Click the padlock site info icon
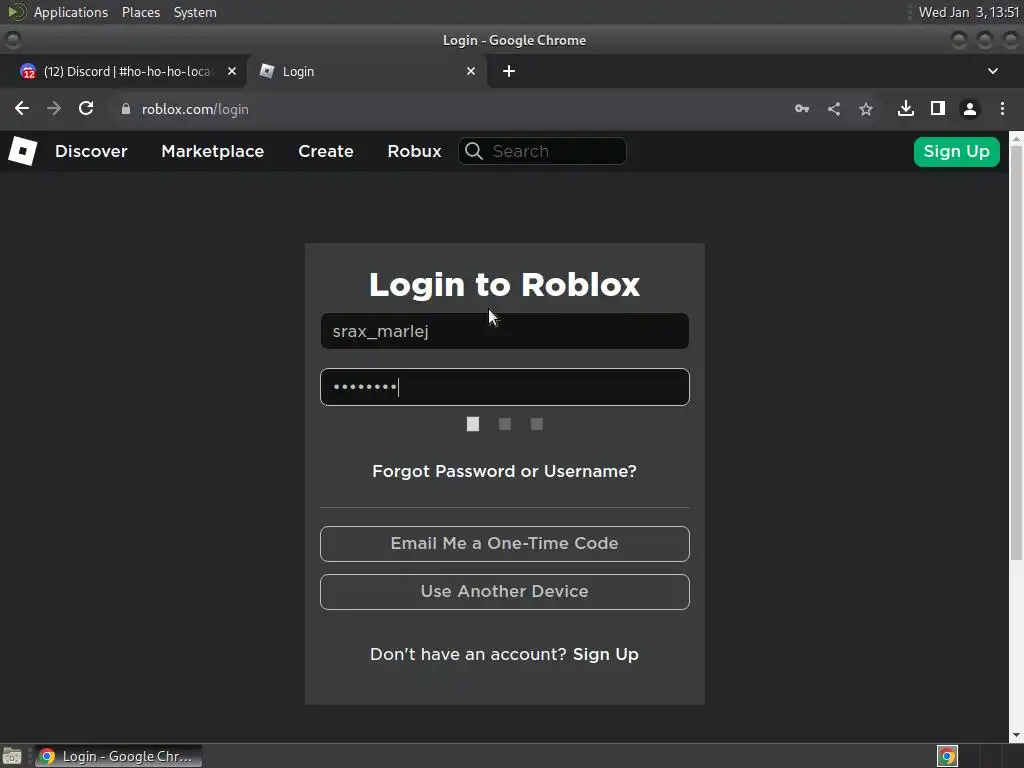 click(126, 109)
